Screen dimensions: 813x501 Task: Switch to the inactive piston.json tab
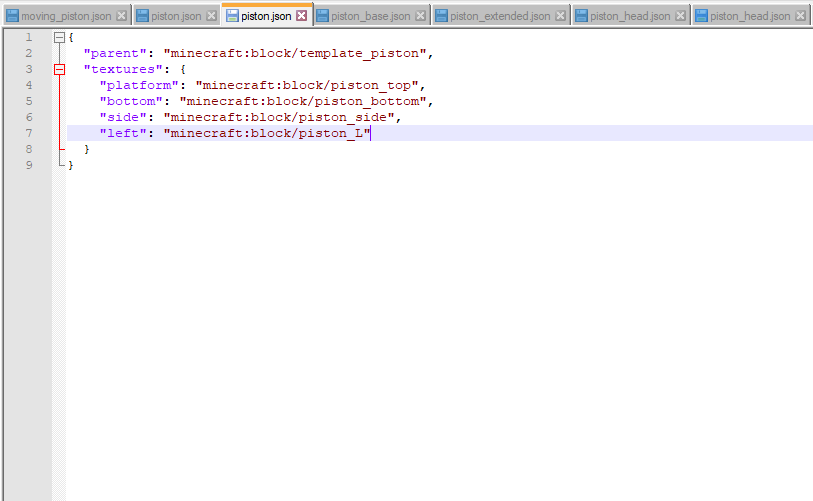[176, 16]
